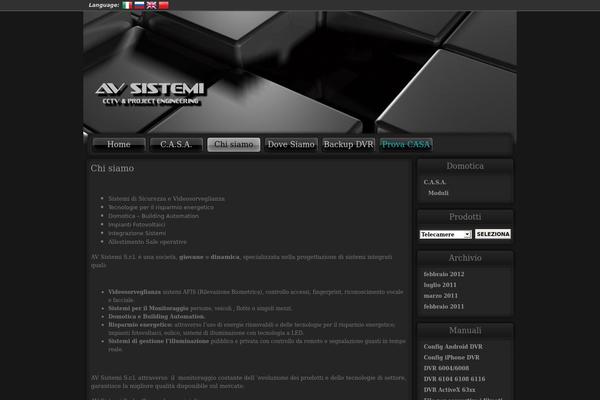Click the 'Integrazione Sistemi' list item
600x400 pixels.
point(137,233)
